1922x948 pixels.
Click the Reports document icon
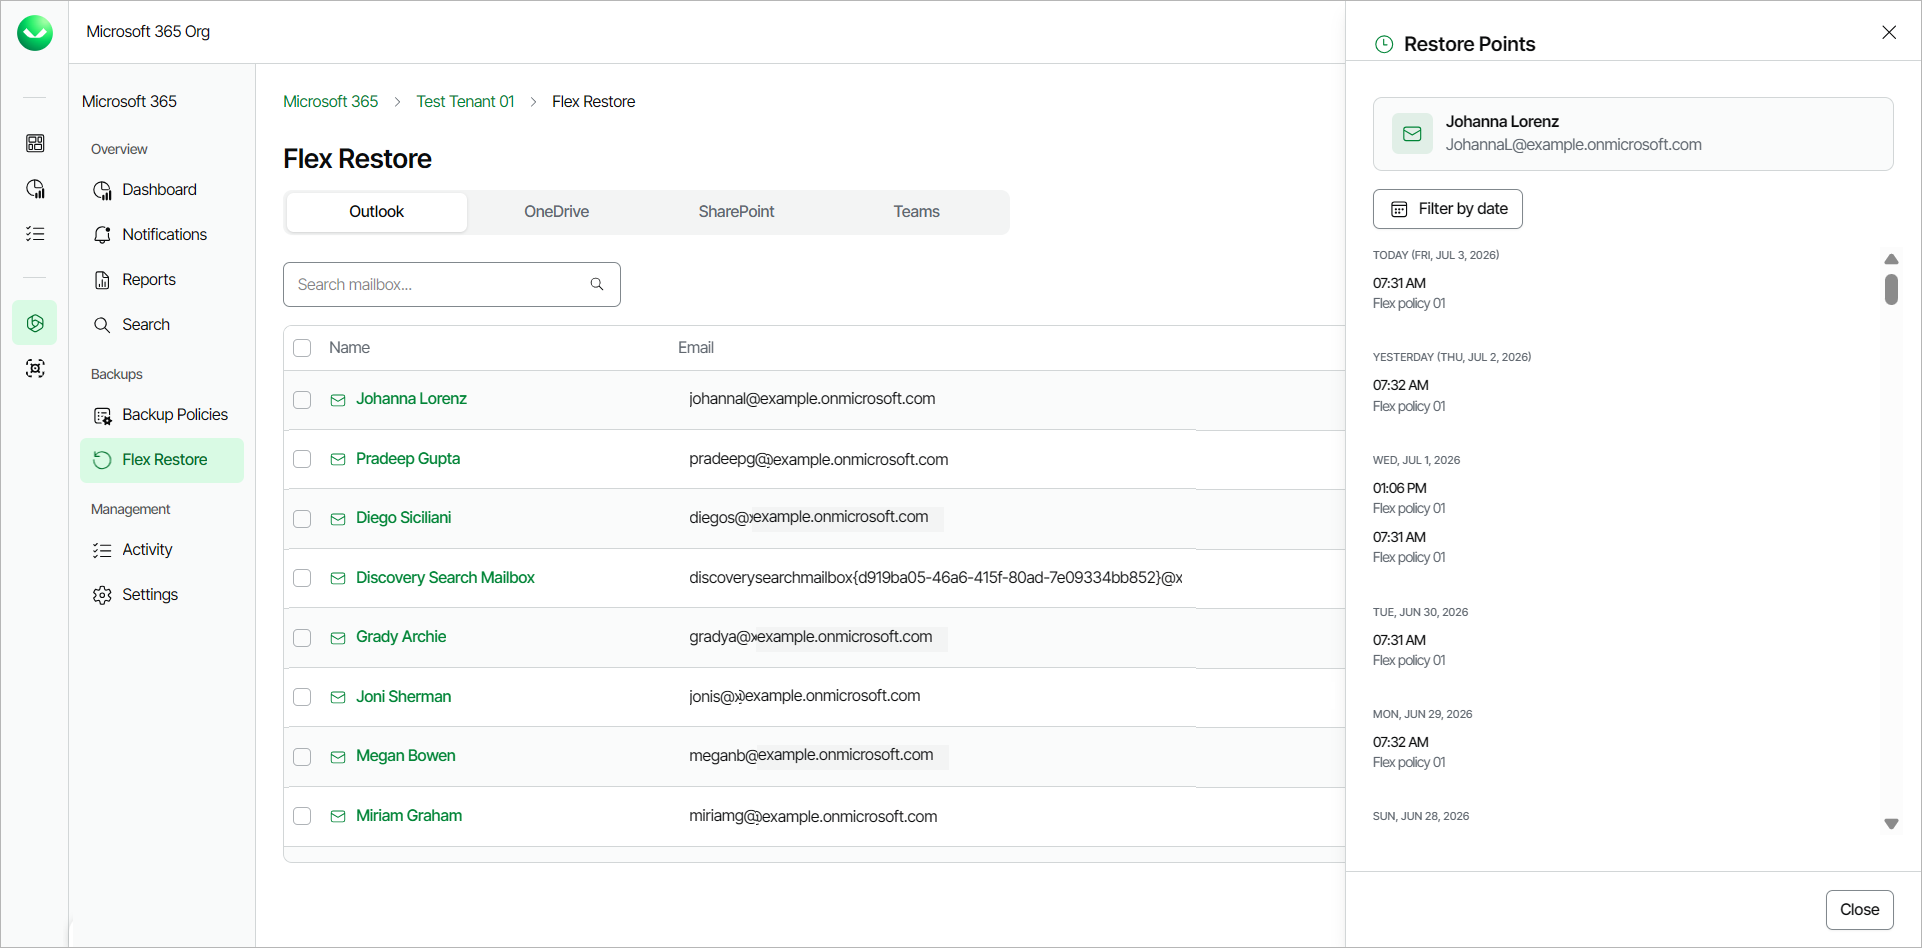(x=102, y=280)
